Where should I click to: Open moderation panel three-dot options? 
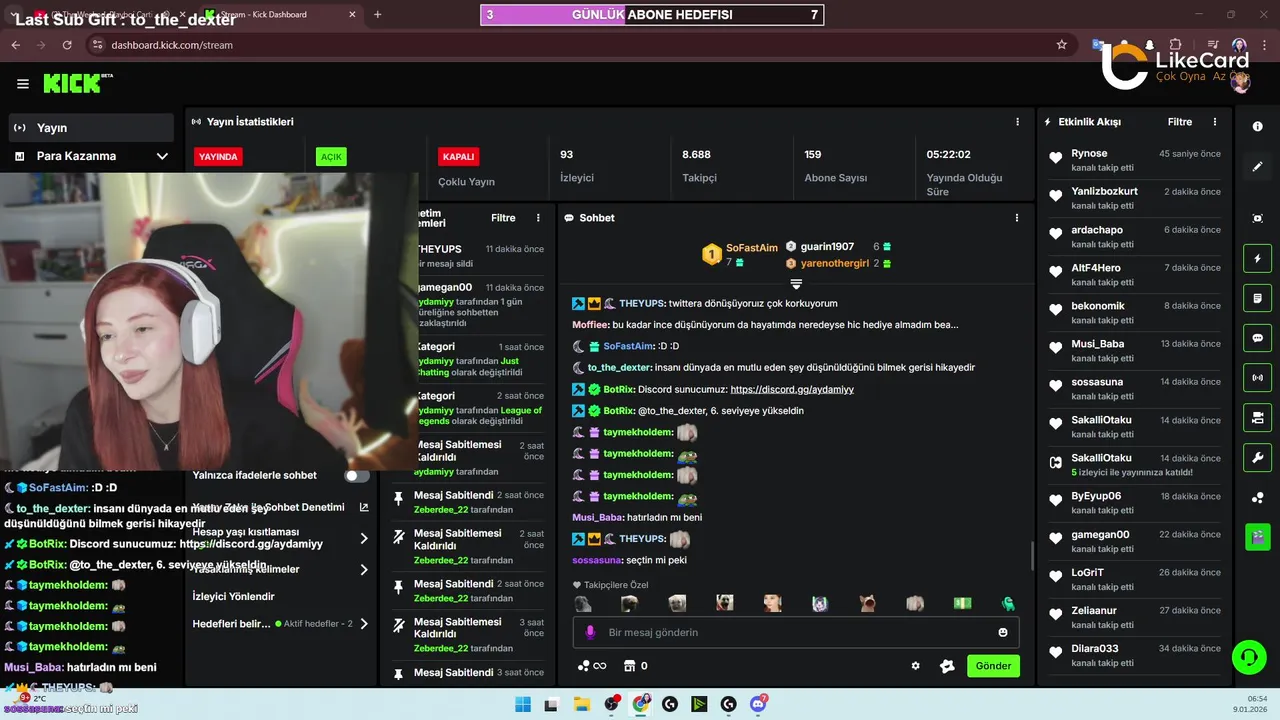pyautogui.click(x=538, y=218)
